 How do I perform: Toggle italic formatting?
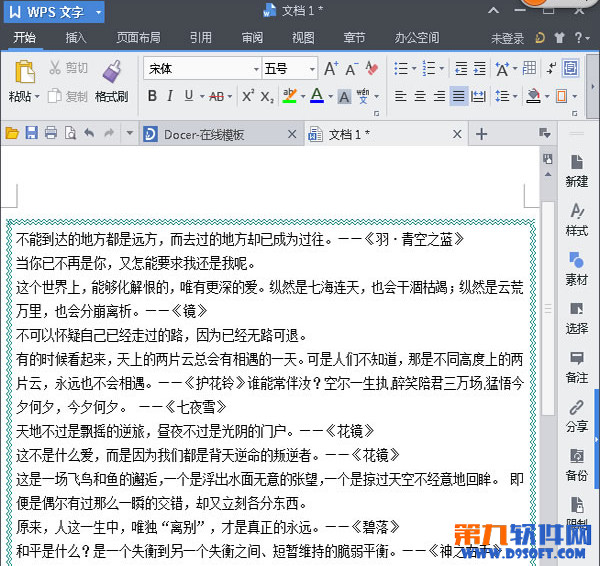click(x=171, y=97)
